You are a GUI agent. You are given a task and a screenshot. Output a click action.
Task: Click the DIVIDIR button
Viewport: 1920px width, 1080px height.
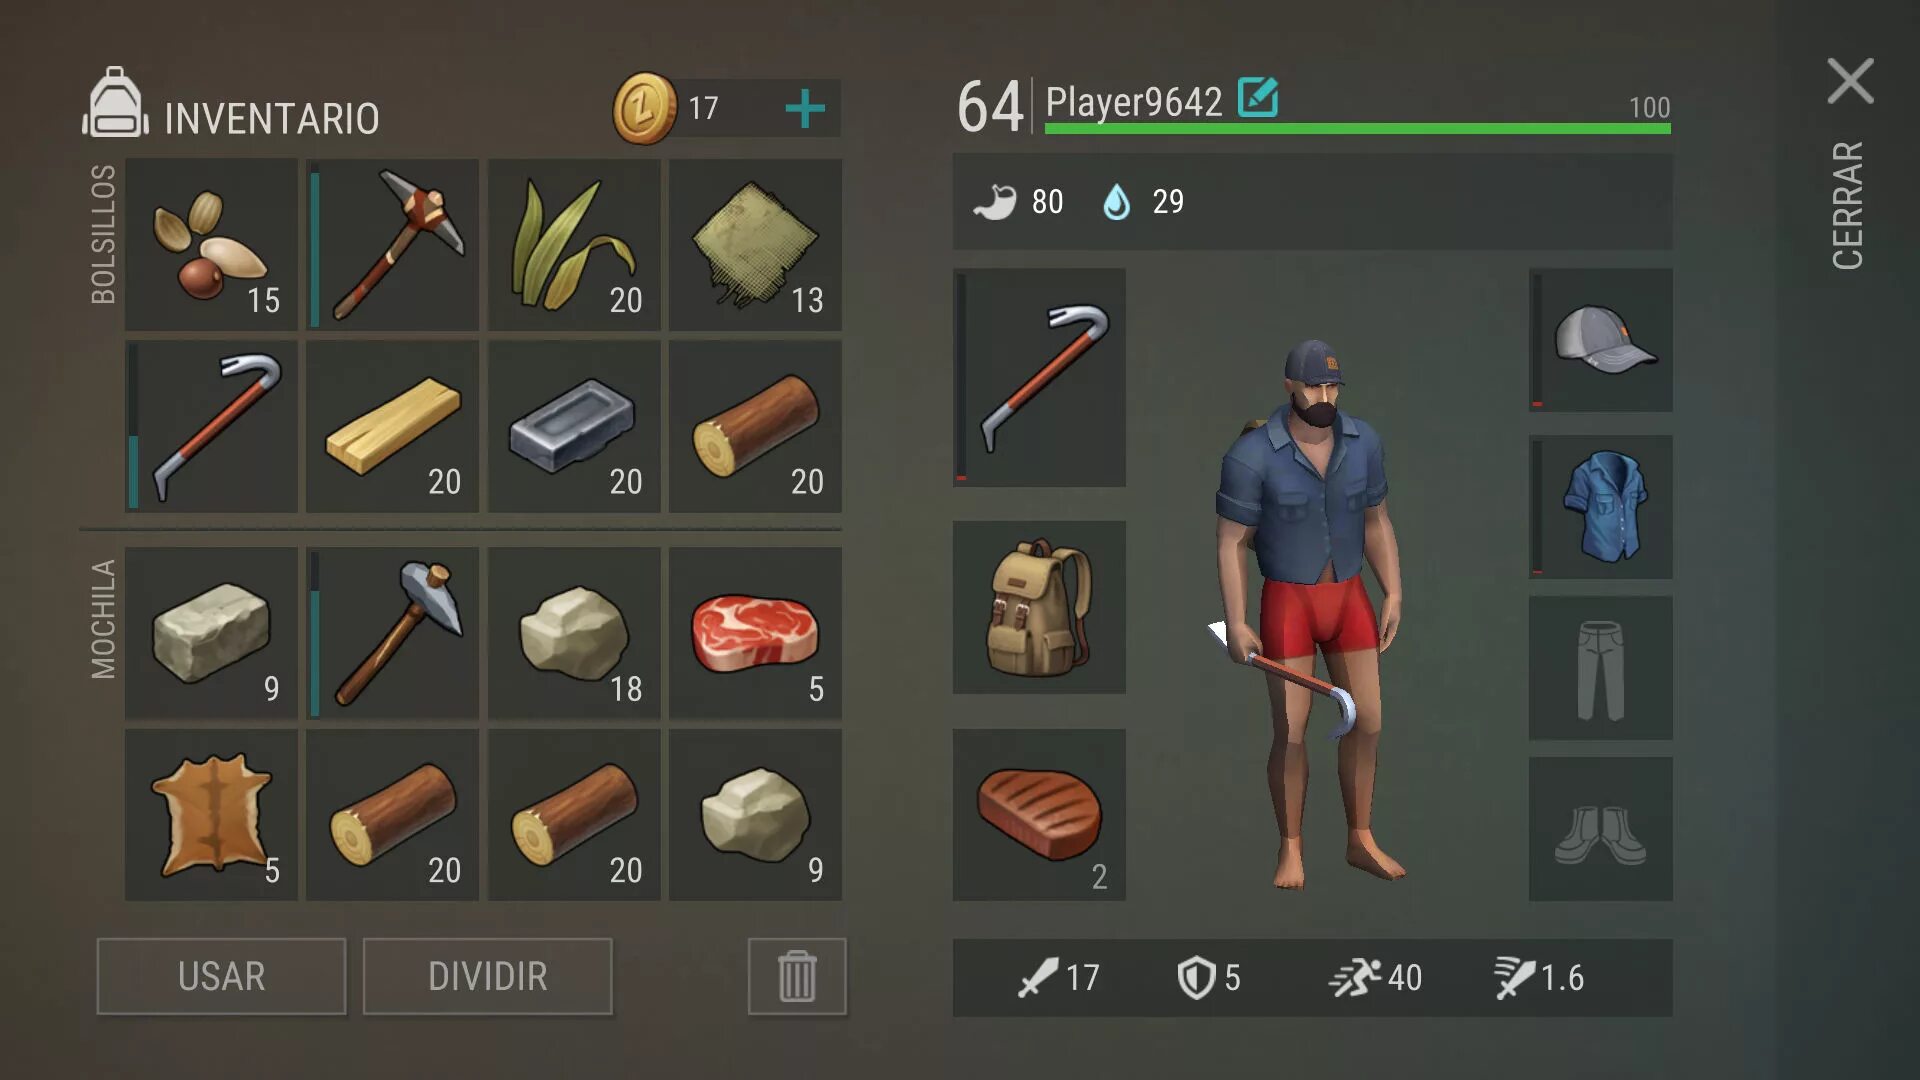[x=487, y=976]
